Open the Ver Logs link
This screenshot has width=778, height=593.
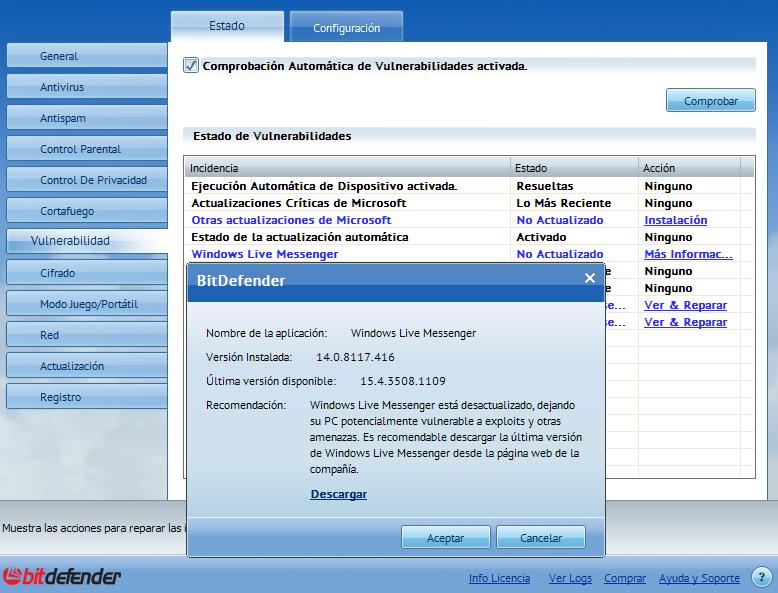tap(570, 578)
